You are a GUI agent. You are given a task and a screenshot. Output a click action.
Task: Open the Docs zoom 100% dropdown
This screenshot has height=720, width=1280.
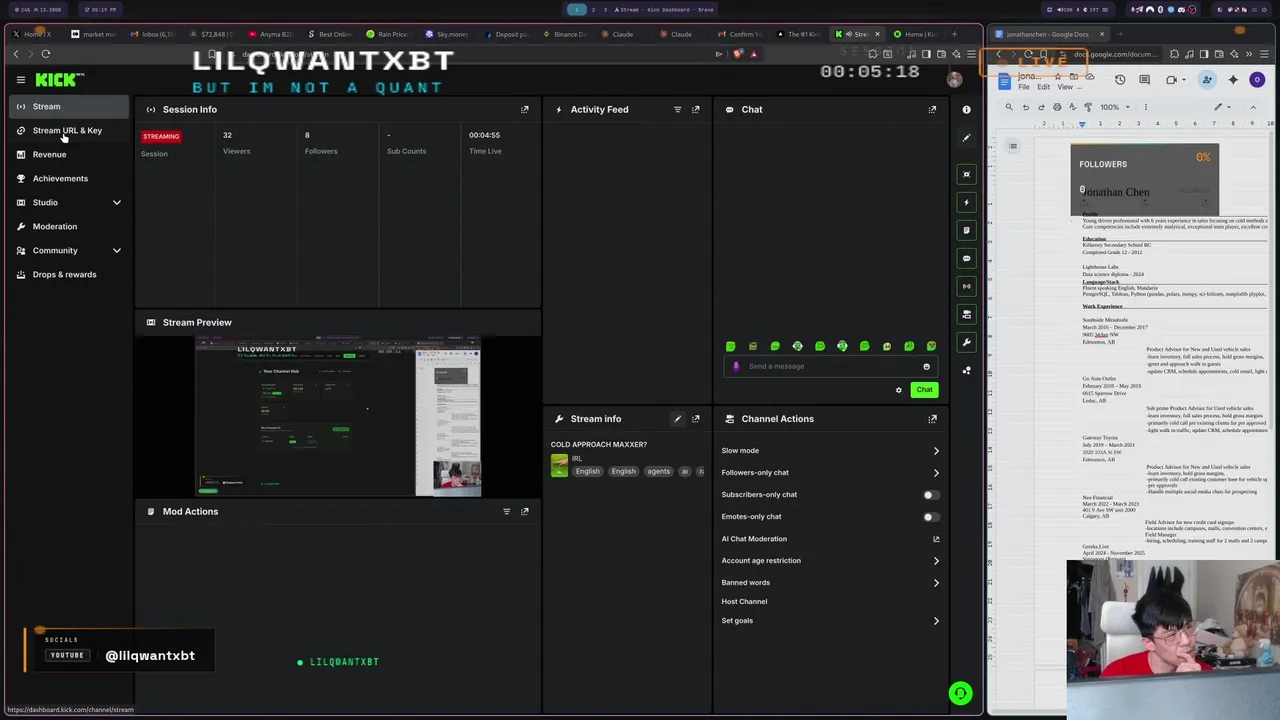pyautogui.click(x=1115, y=107)
